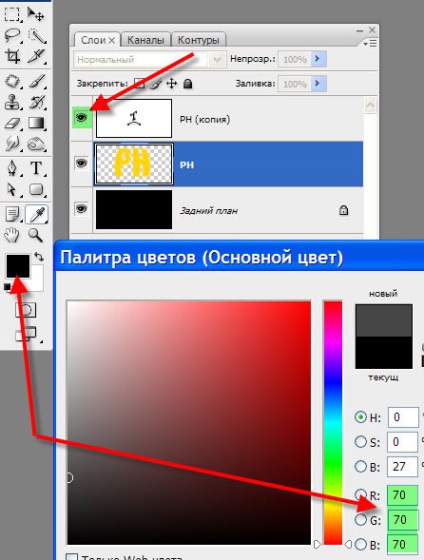Click the R value input field
Screen dimensions: 424x560
pos(403,495)
